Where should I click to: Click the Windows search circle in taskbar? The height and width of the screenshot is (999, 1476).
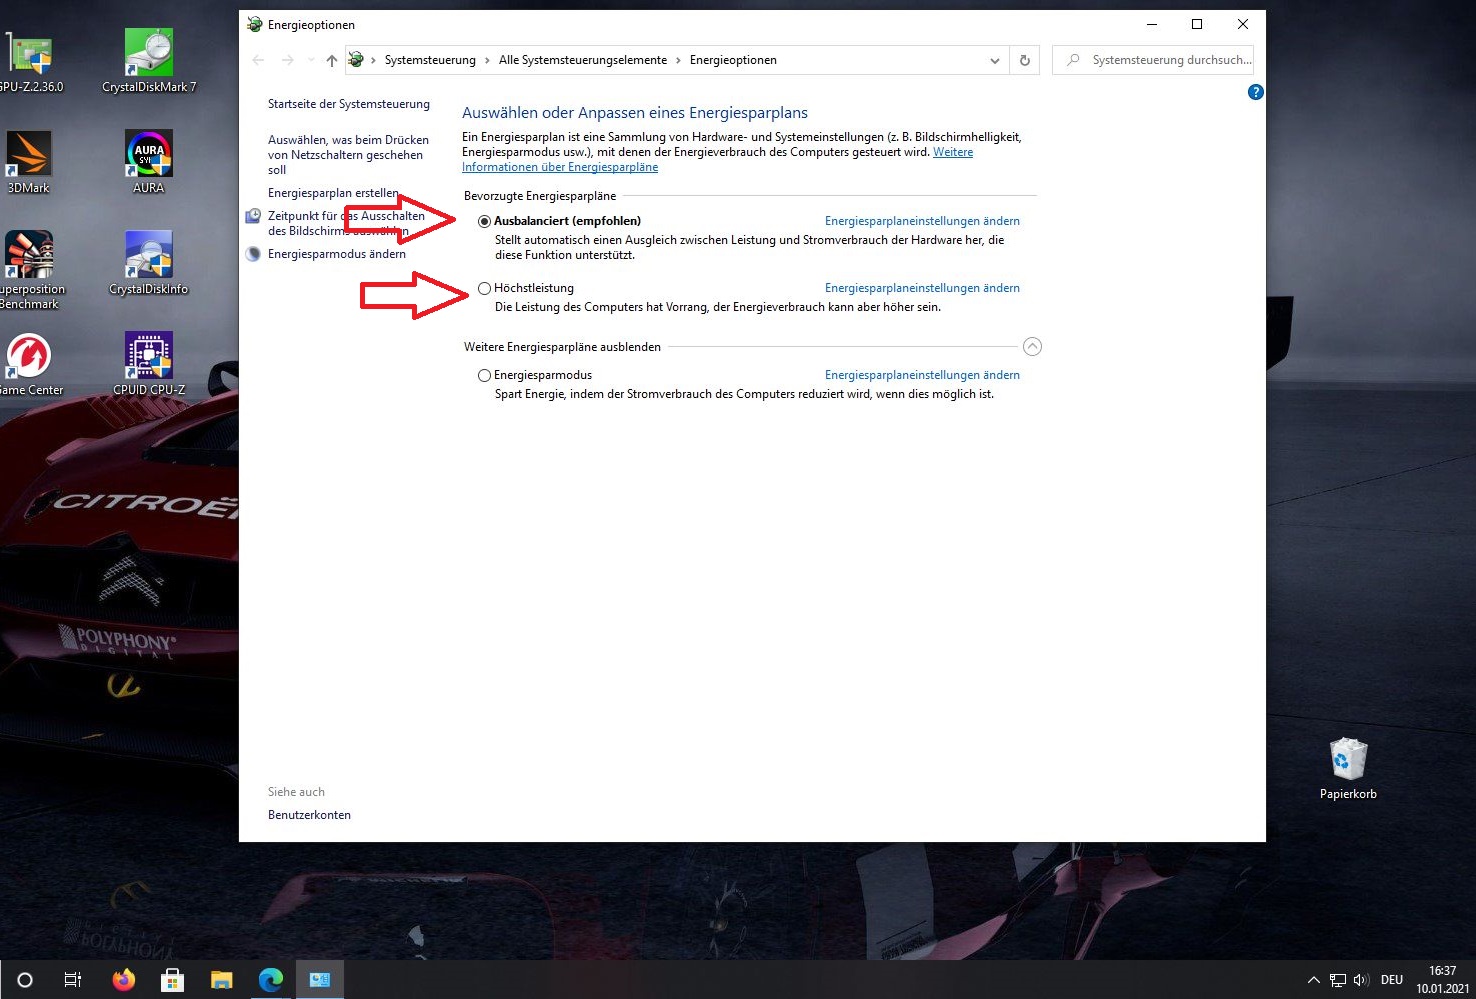pos(25,980)
